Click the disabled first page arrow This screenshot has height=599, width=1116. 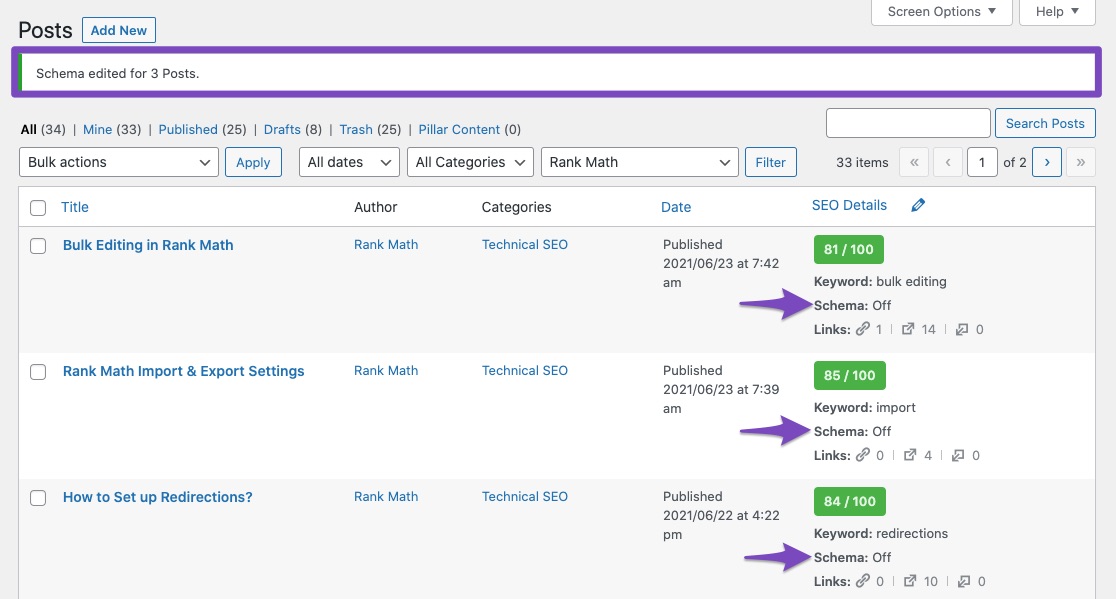(914, 162)
